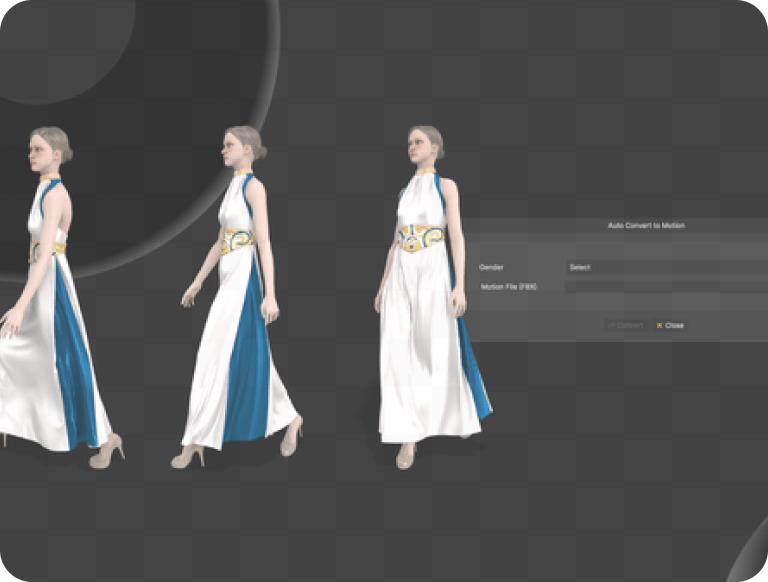Click the rightmost avatar's head

point(424,146)
